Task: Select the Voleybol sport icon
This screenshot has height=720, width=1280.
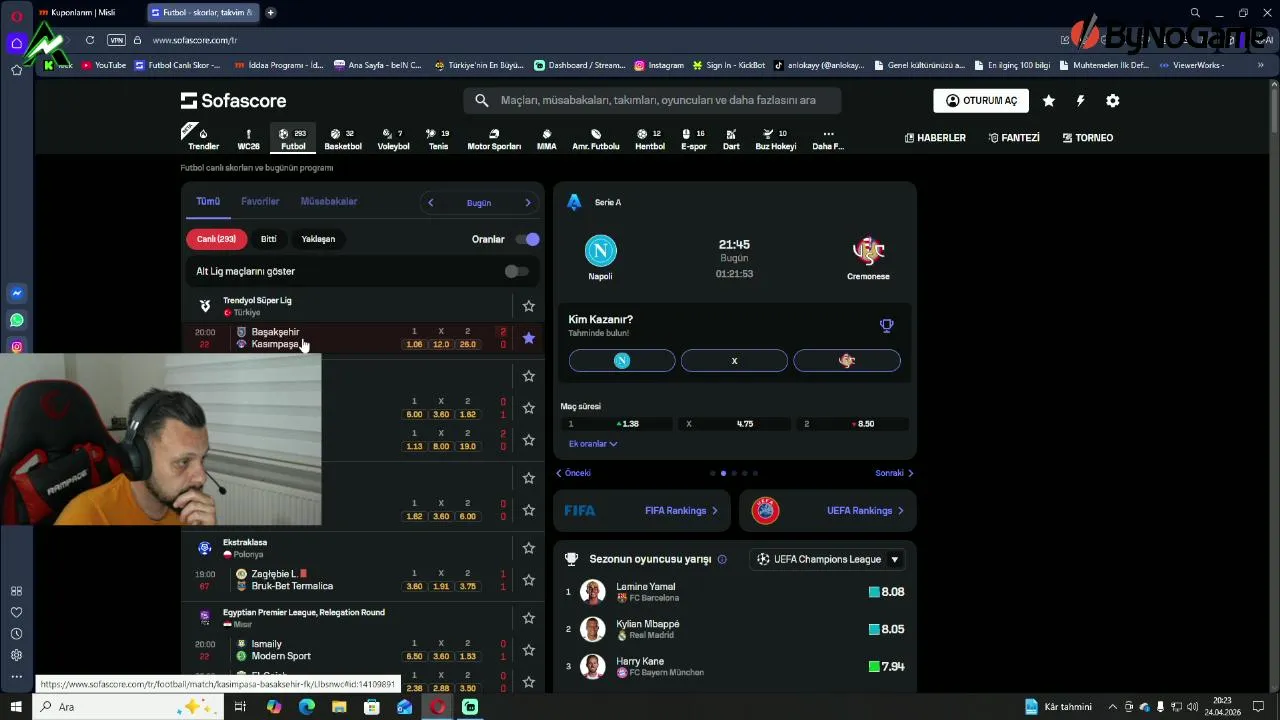Action: click(x=393, y=139)
